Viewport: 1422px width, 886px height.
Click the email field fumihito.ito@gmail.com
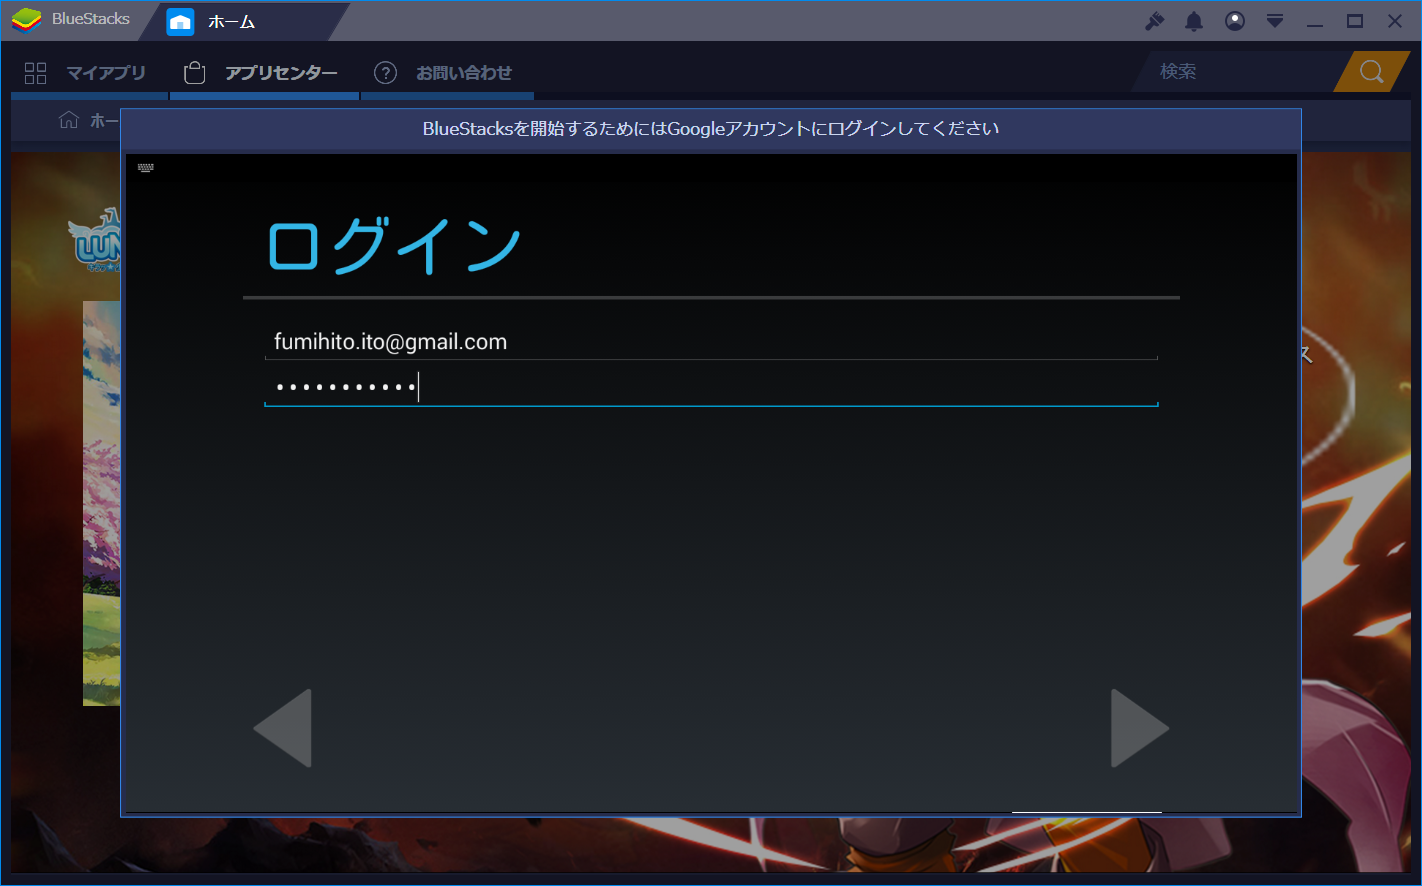point(711,342)
